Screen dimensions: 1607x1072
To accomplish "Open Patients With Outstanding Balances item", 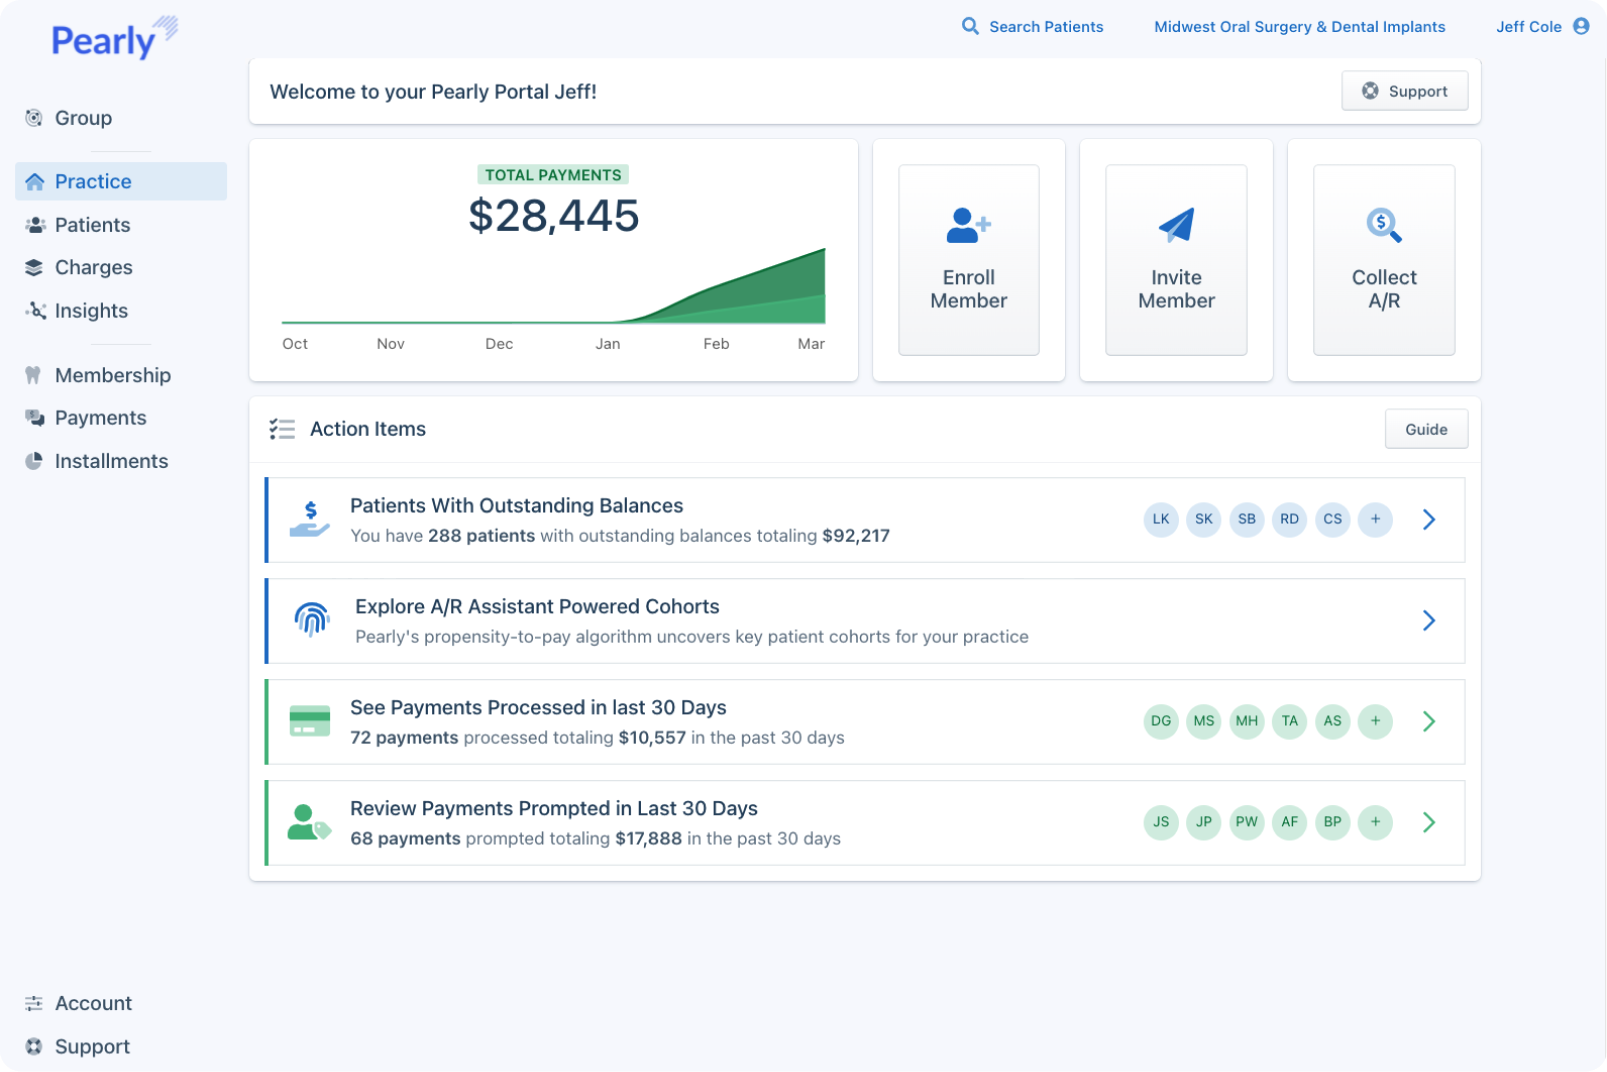I will (865, 520).
